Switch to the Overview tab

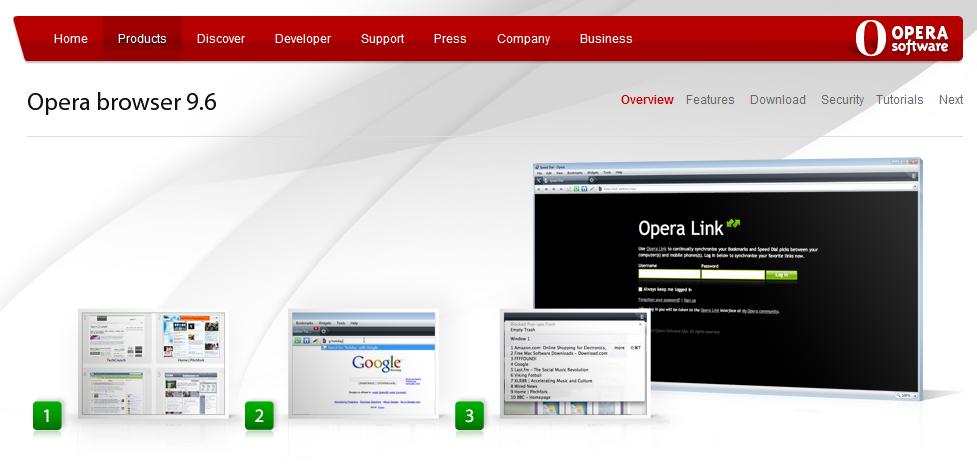point(647,100)
